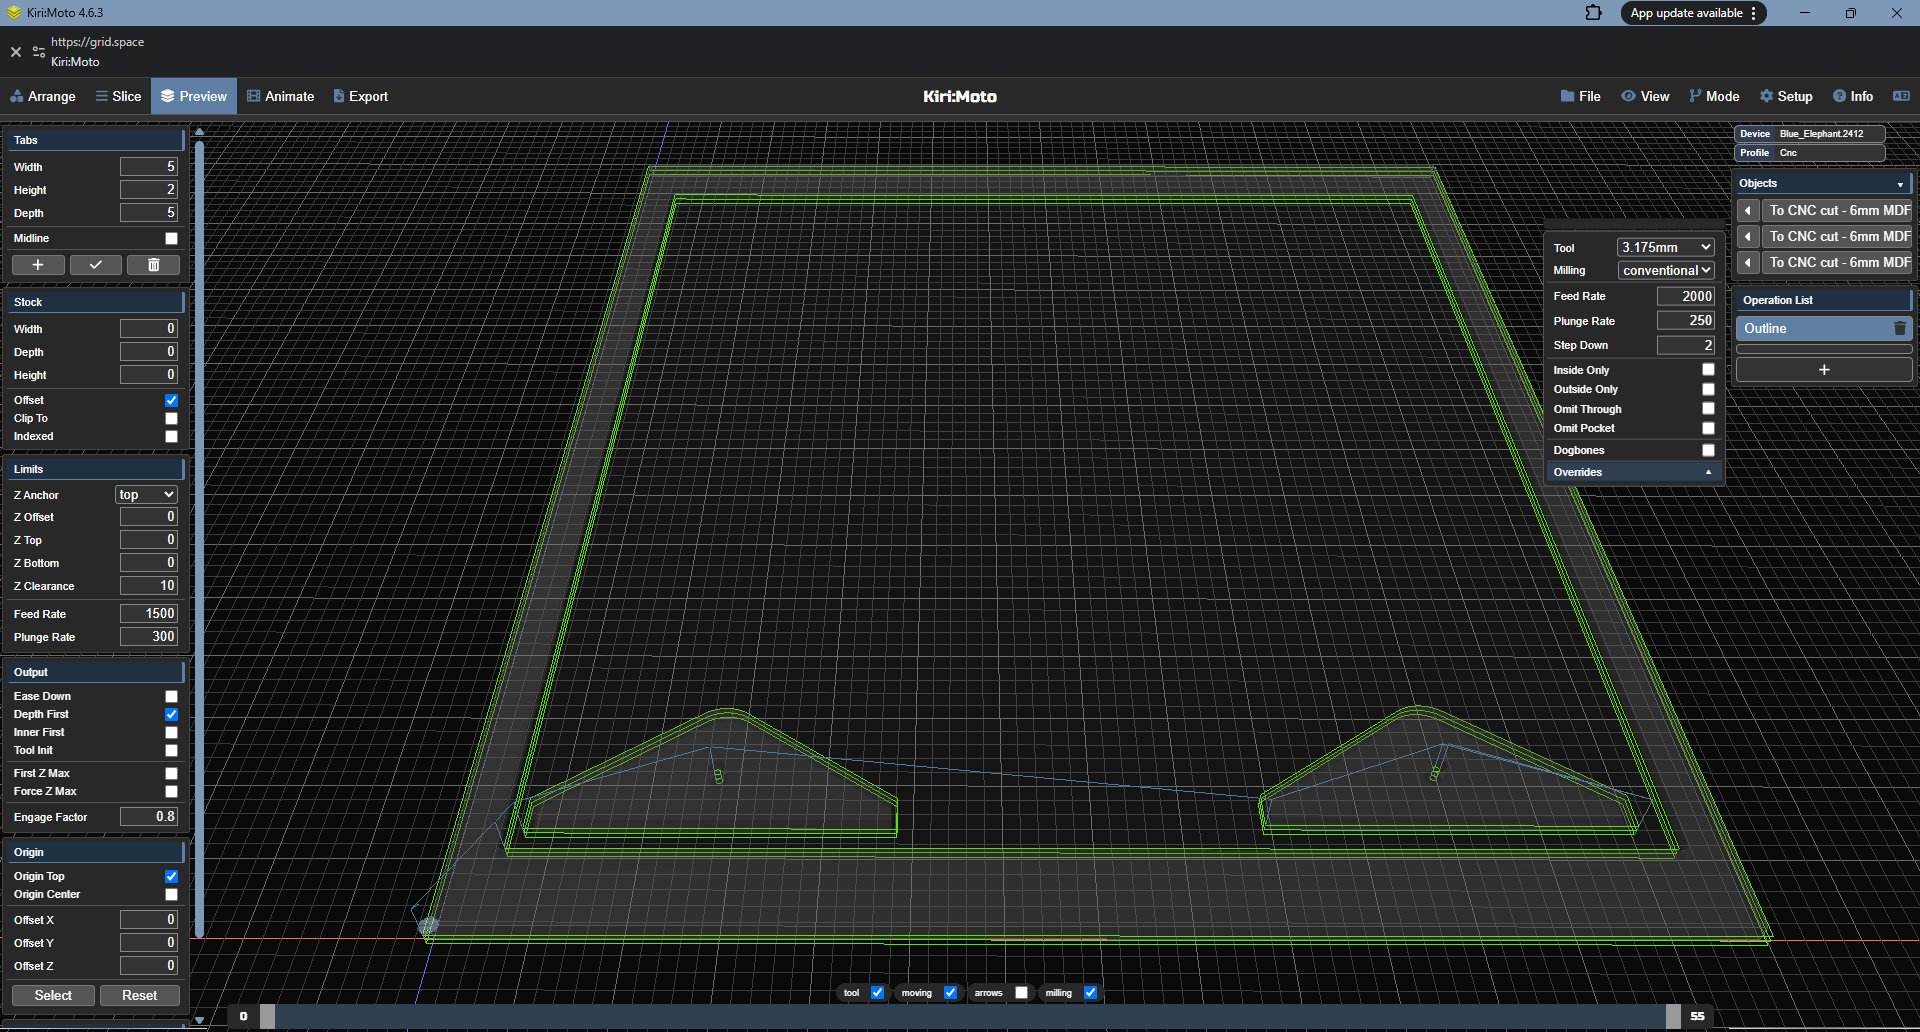The height and width of the screenshot is (1032, 1920).
Task: Click the confirm tabs checkmark icon
Action: (x=96, y=265)
